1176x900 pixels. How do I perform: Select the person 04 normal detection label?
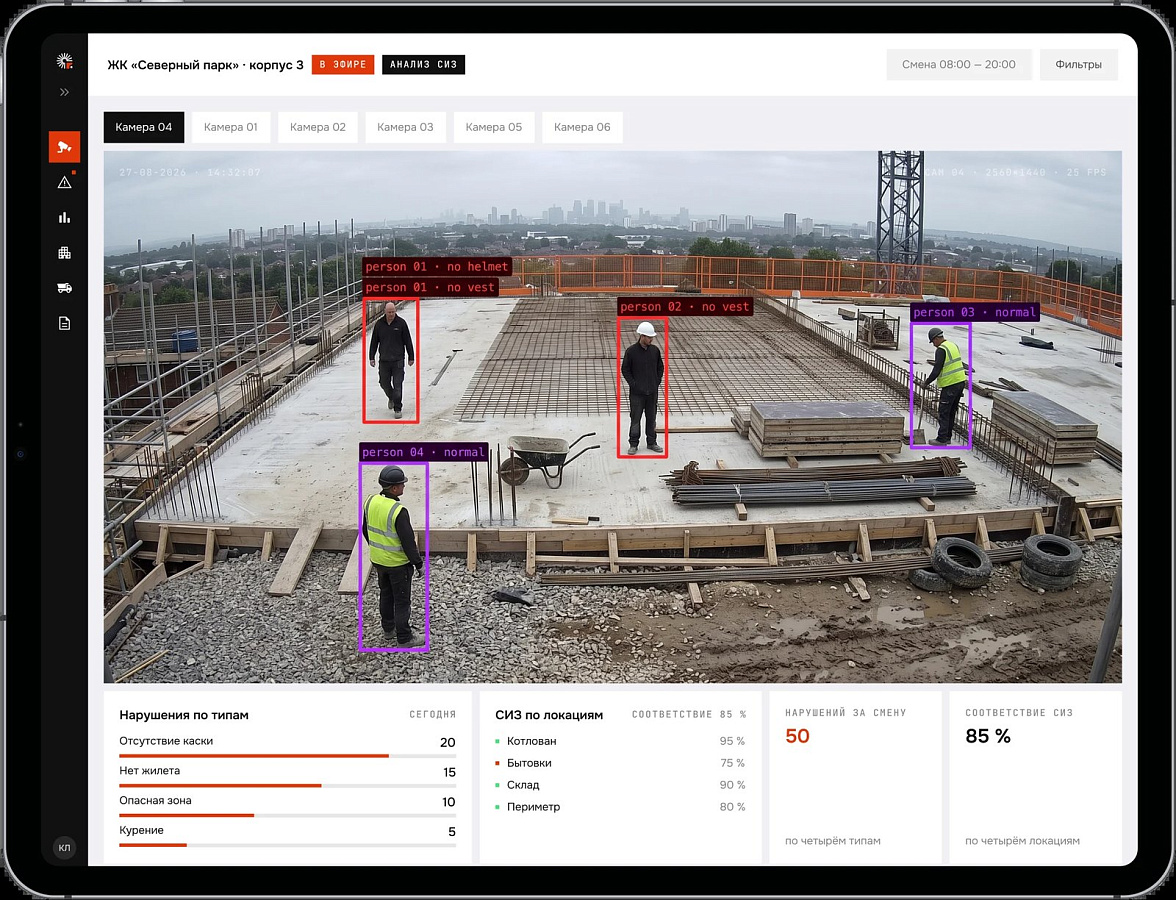click(x=424, y=452)
